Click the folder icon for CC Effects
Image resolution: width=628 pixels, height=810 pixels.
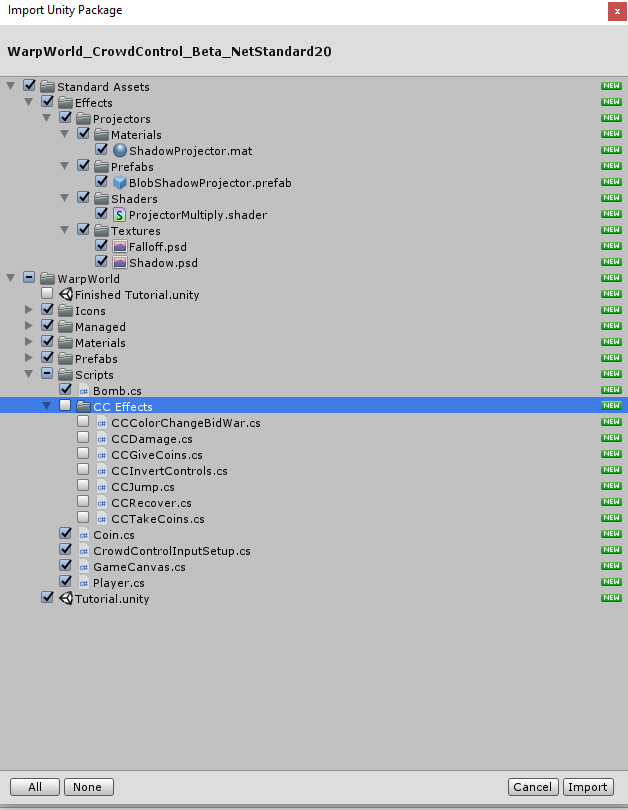pos(84,407)
